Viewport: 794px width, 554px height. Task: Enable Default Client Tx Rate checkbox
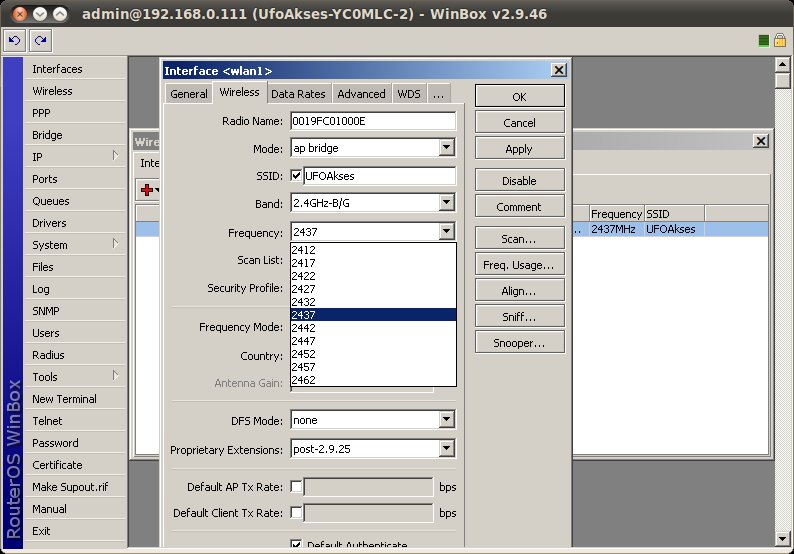[296, 513]
